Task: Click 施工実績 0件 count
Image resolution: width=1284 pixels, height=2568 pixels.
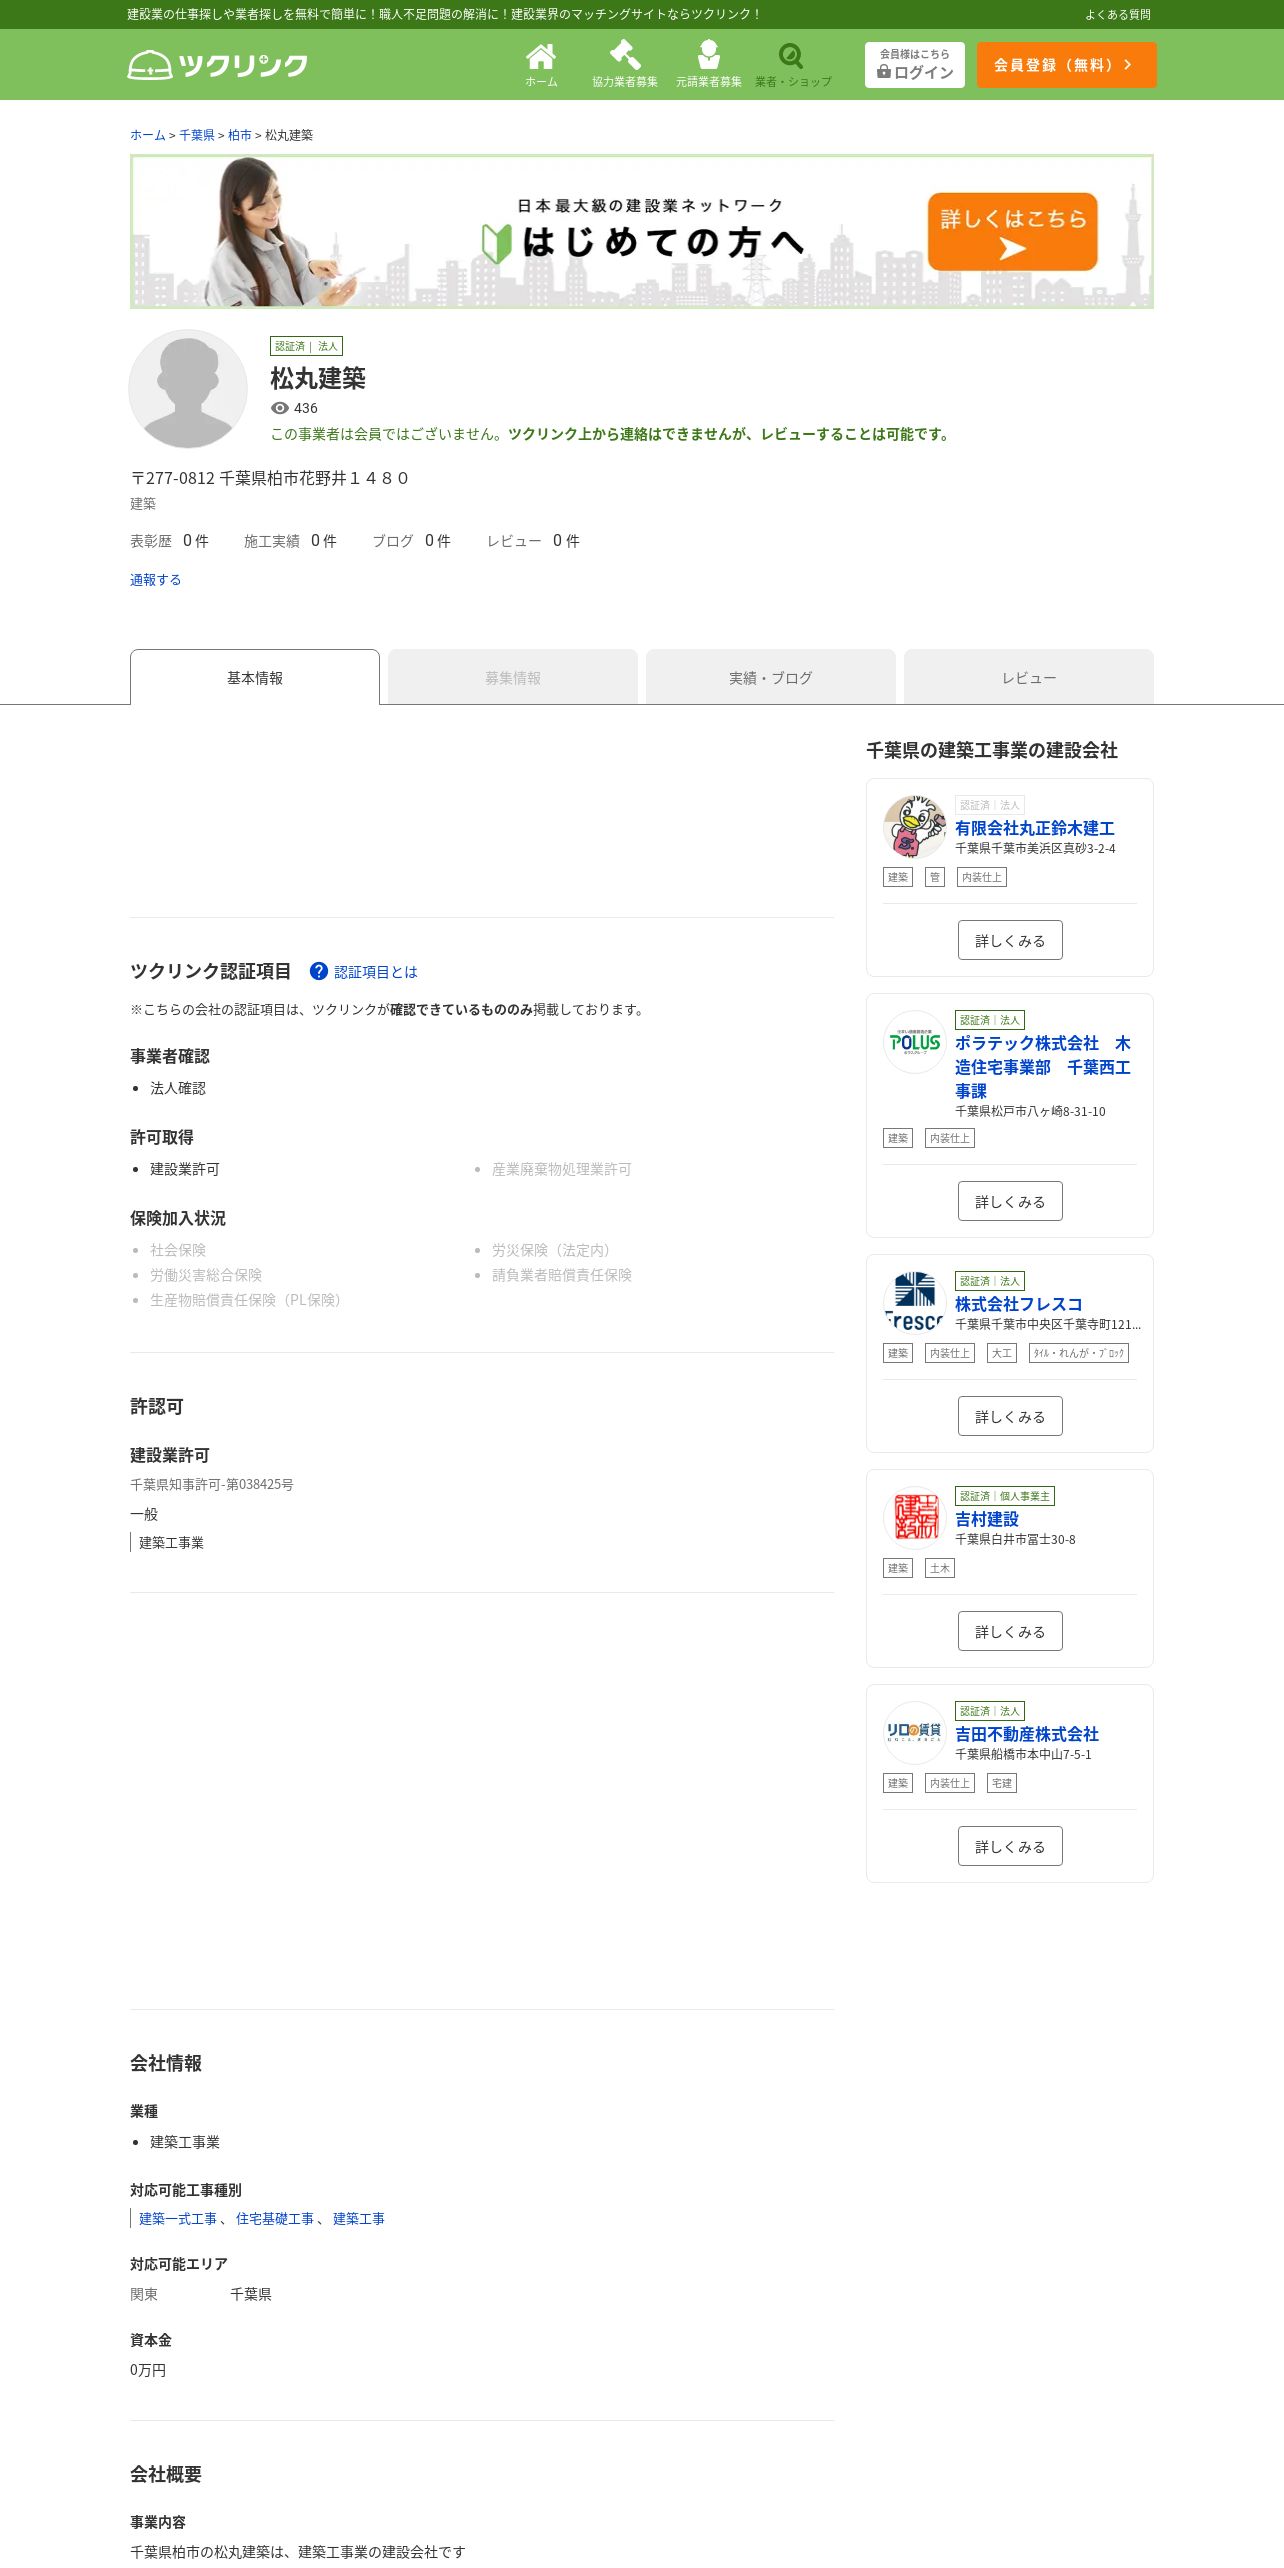Action: pyautogui.click(x=291, y=541)
